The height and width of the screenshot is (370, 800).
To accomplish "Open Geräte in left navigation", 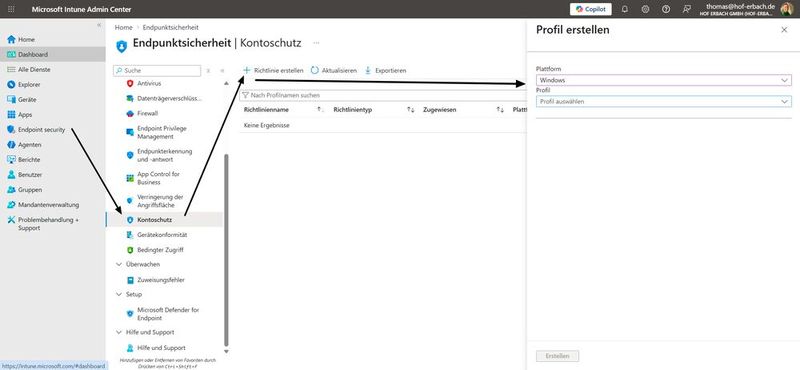I will tap(27, 100).
